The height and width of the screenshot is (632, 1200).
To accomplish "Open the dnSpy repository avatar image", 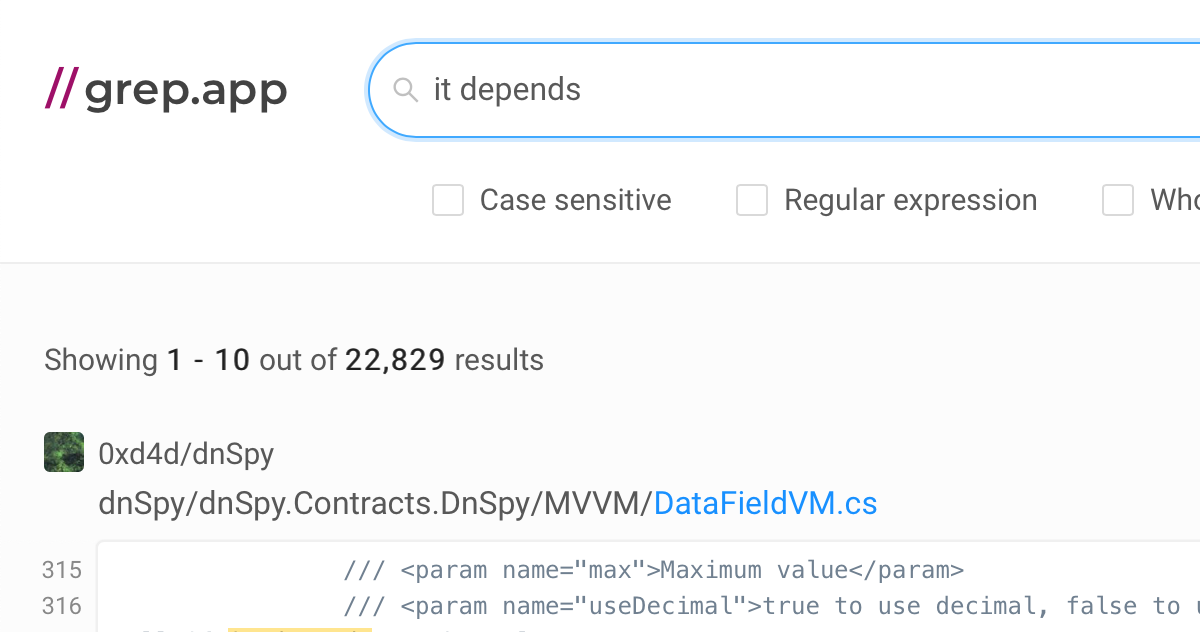I will (64, 452).
